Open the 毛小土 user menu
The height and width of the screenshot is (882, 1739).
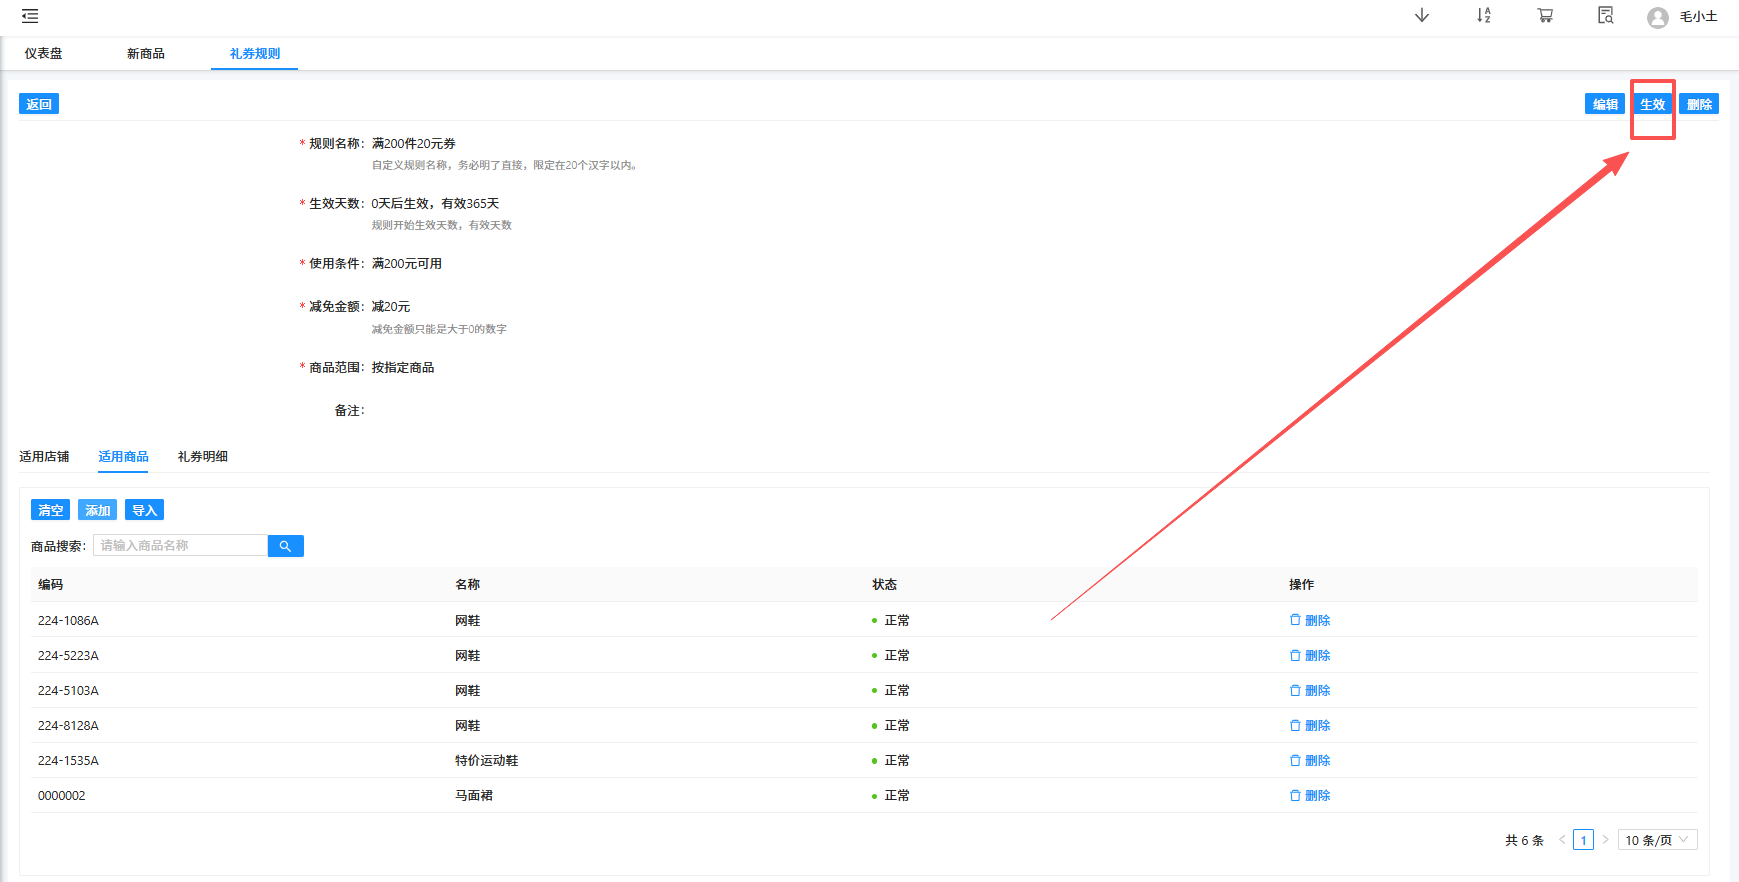(x=1698, y=17)
